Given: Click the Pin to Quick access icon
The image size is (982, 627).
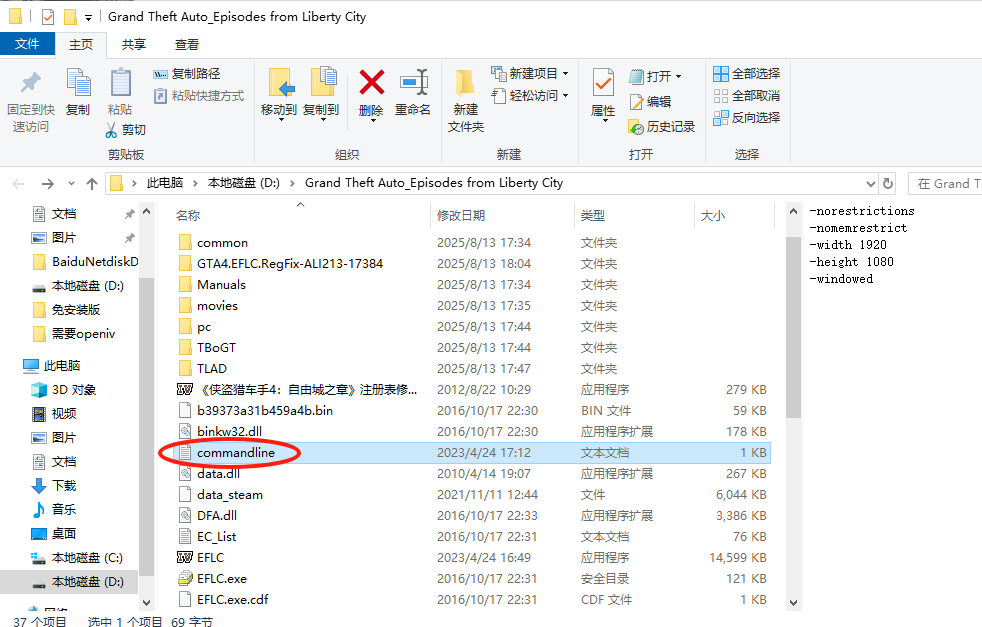Looking at the screenshot, I should coord(31,83).
